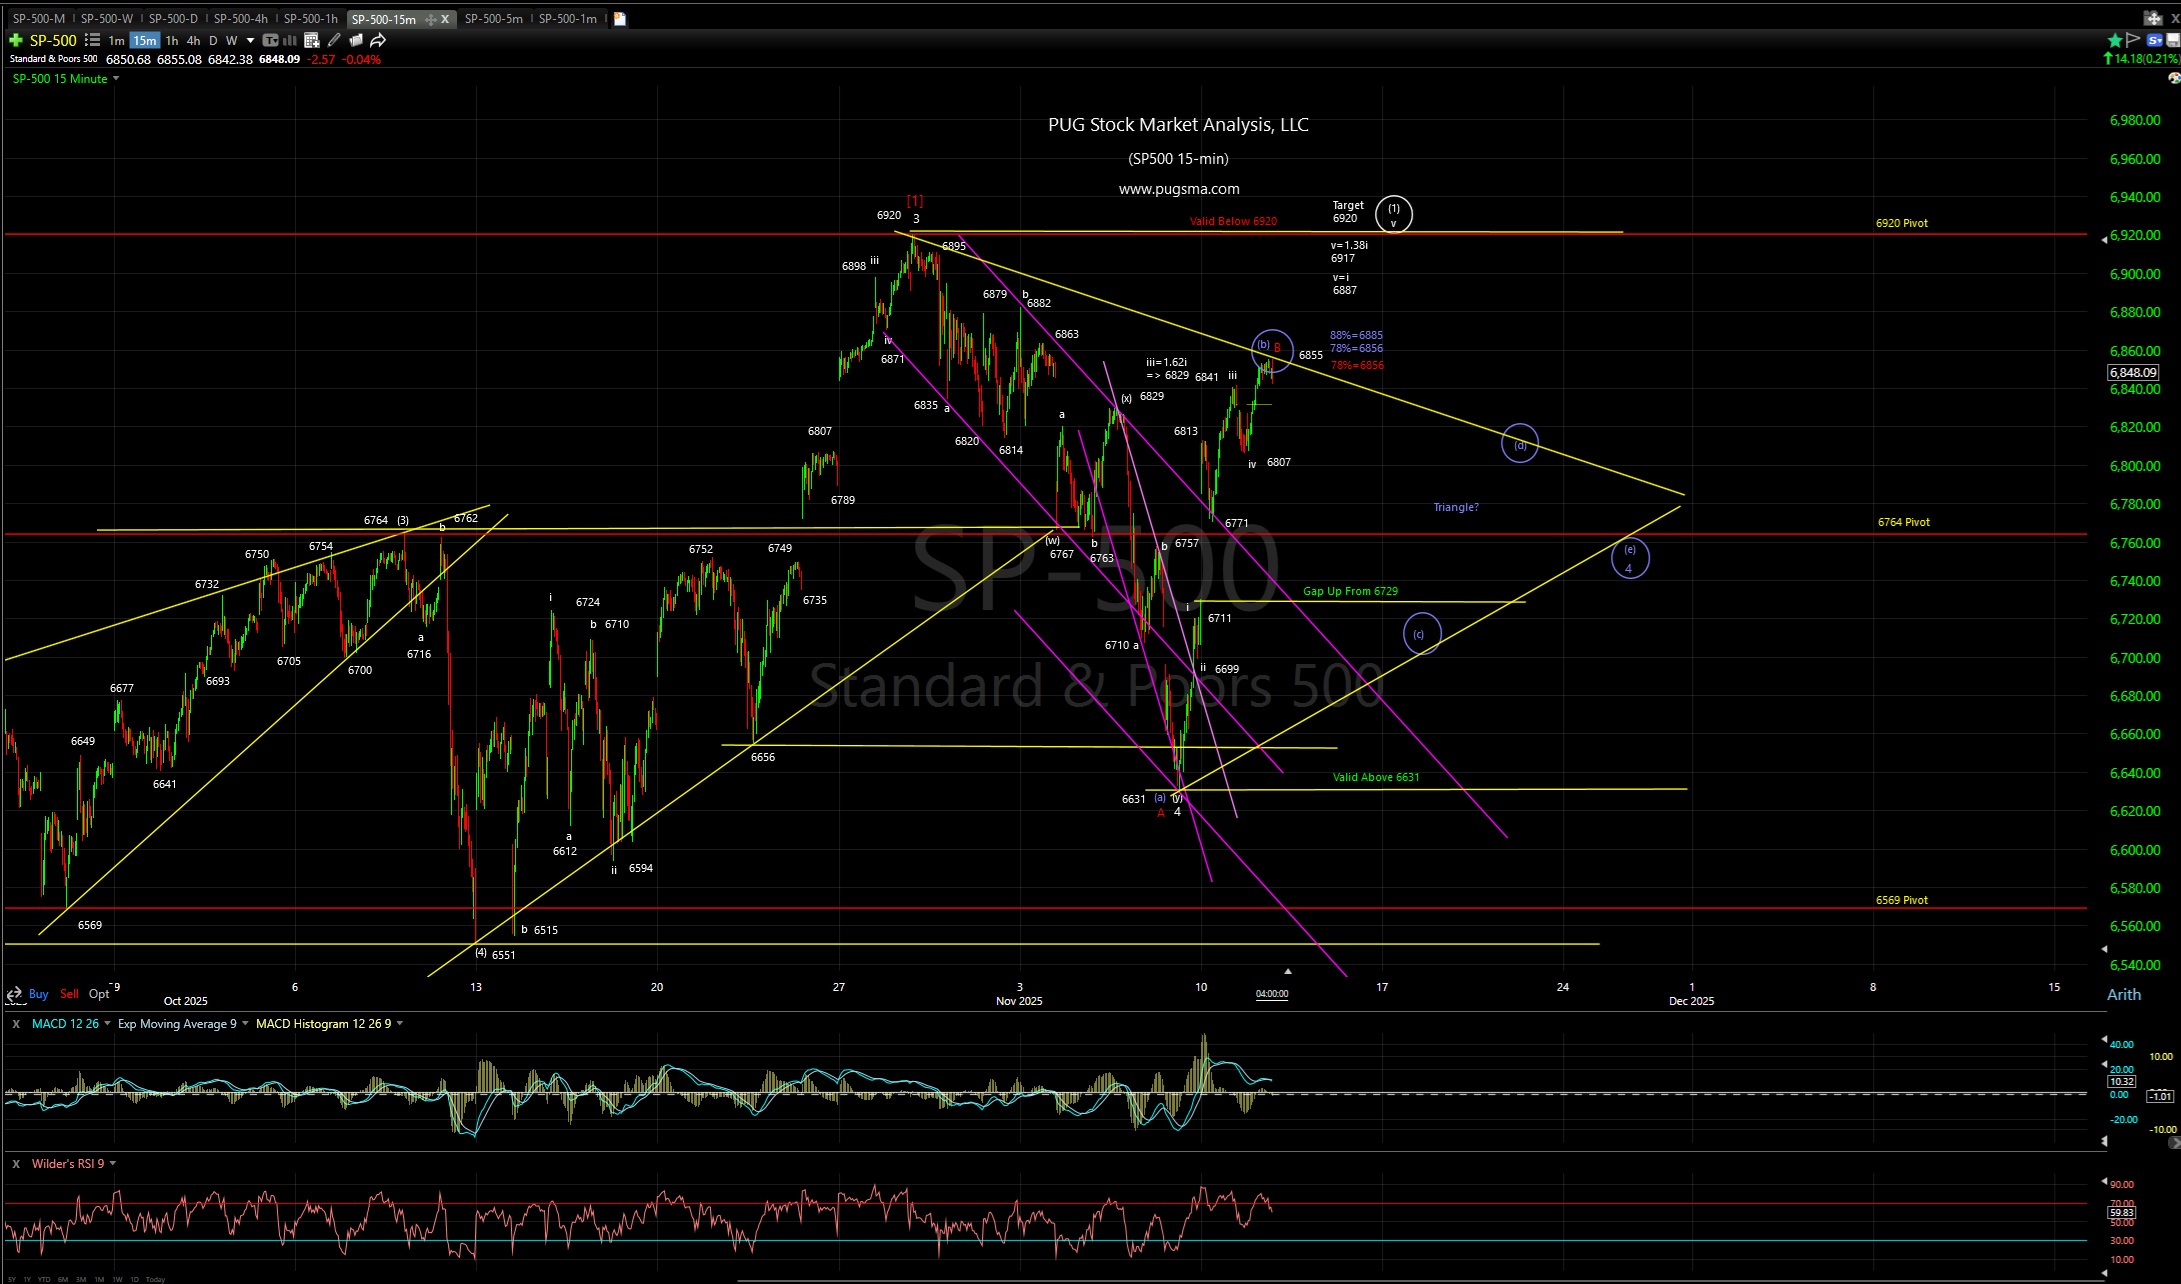Open the SP-500-5m tab
Viewport: 2181px width, 1284px height.
tap(493, 18)
